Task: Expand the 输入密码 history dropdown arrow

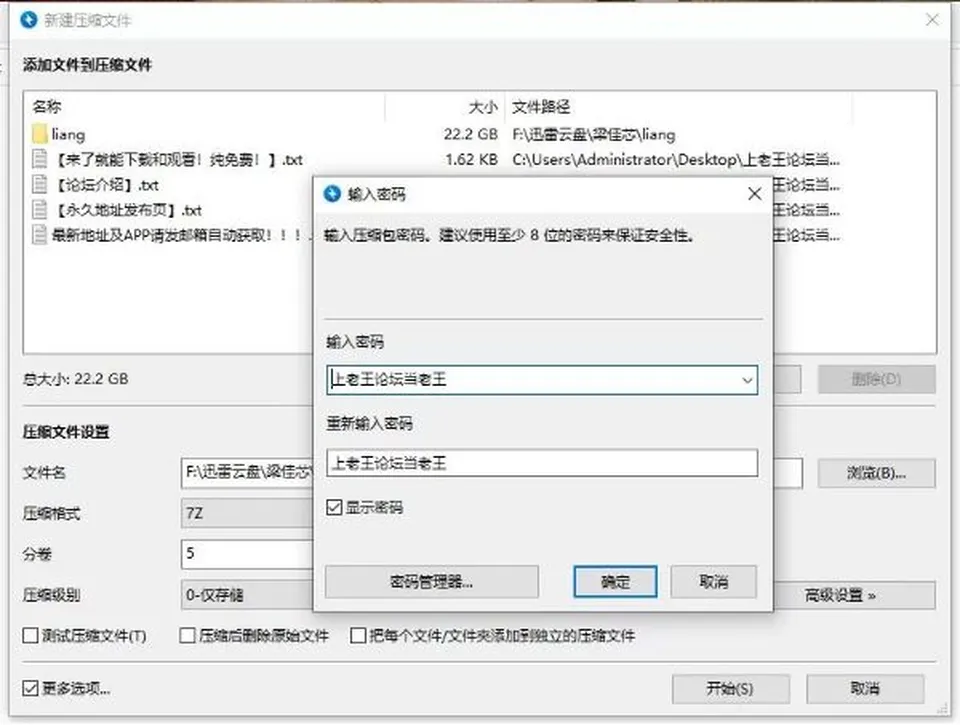Action: pos(747,380)
